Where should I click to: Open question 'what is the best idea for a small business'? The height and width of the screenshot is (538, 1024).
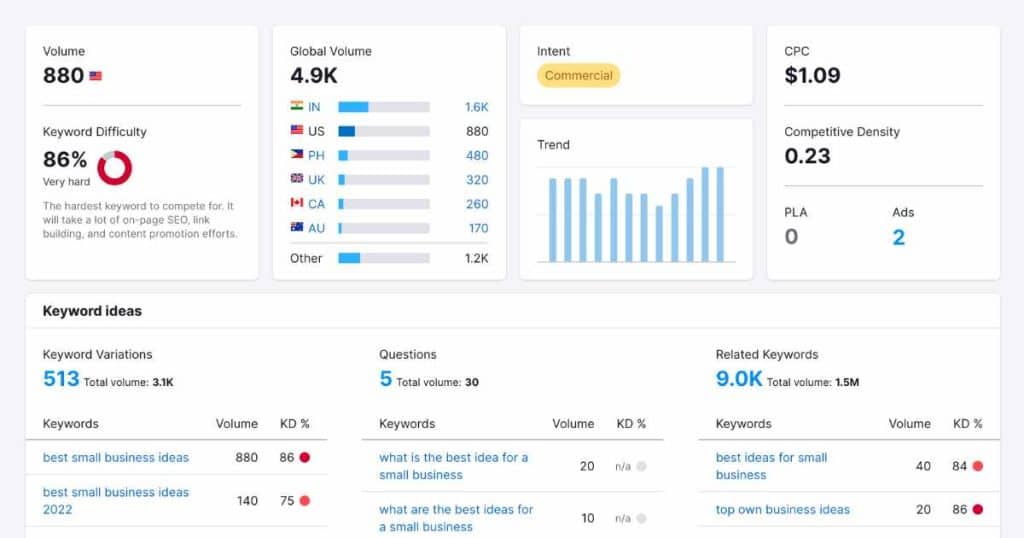(x=453, y=466)
